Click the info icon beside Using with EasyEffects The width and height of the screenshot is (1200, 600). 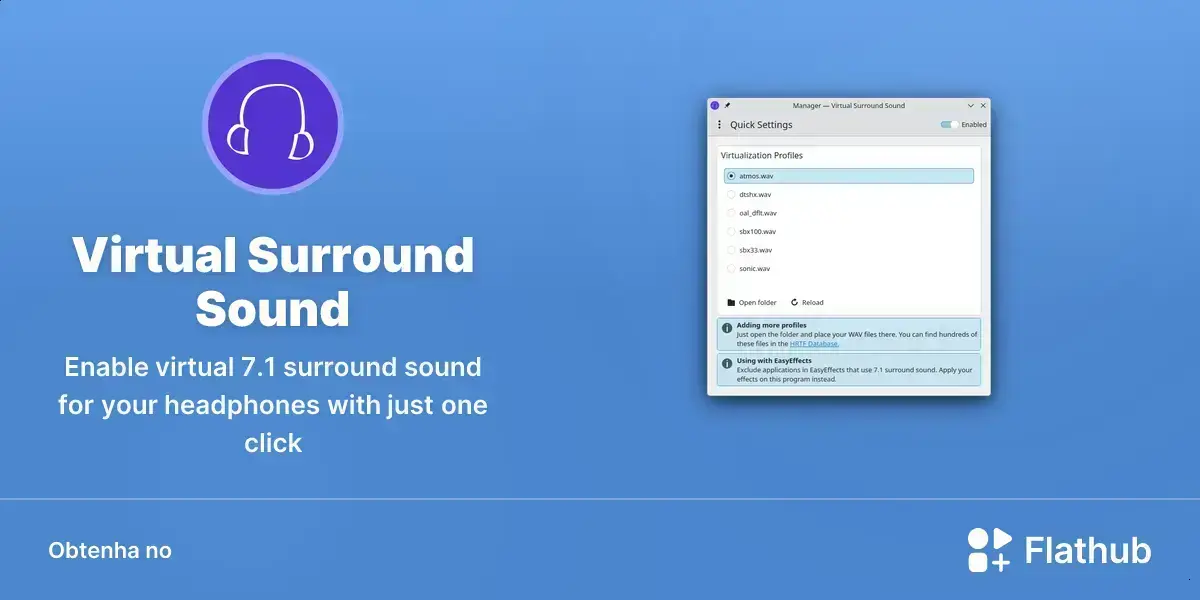pos(727,364)
